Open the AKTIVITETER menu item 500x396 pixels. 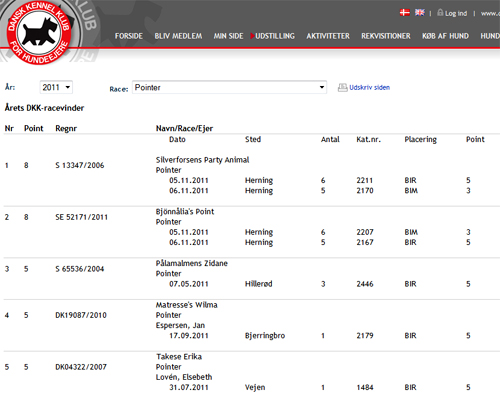pos(328,36)
